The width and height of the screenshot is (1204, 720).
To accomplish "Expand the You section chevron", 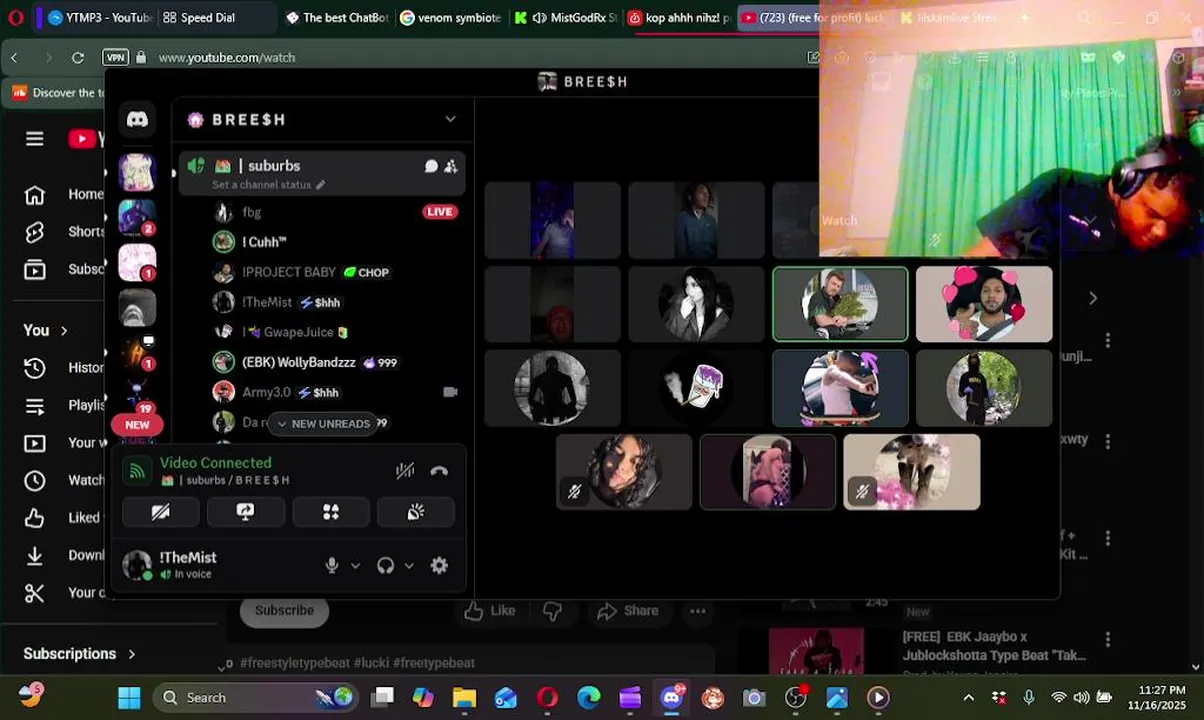I will click(x=64, y=331).
